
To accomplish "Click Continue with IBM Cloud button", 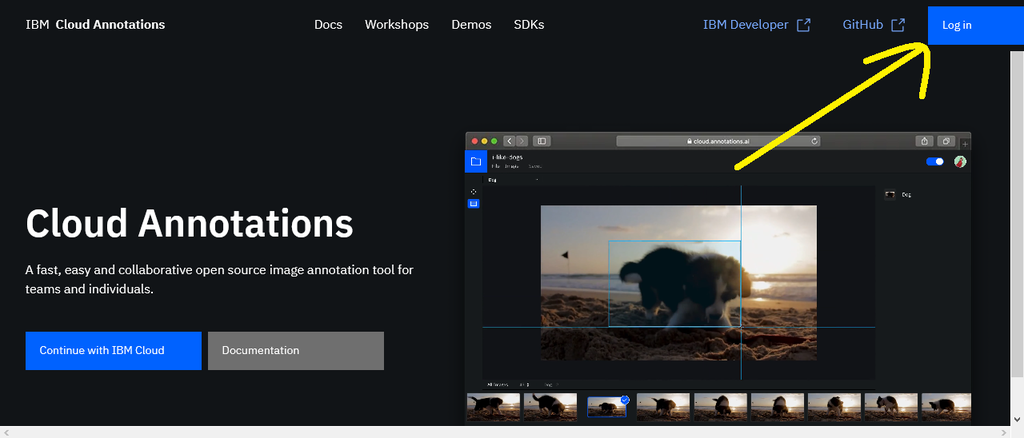I will tap(113, 351).
